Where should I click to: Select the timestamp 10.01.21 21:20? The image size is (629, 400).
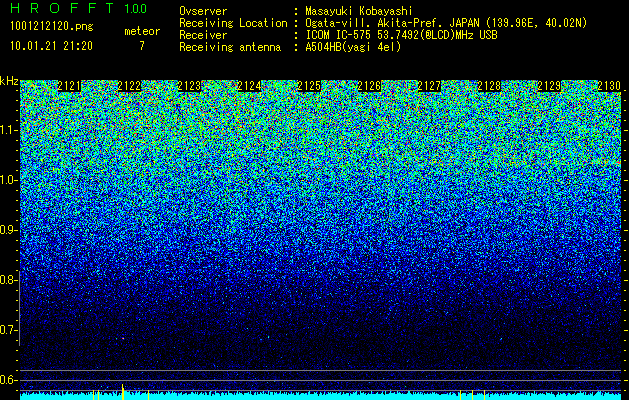click(51, 46)
